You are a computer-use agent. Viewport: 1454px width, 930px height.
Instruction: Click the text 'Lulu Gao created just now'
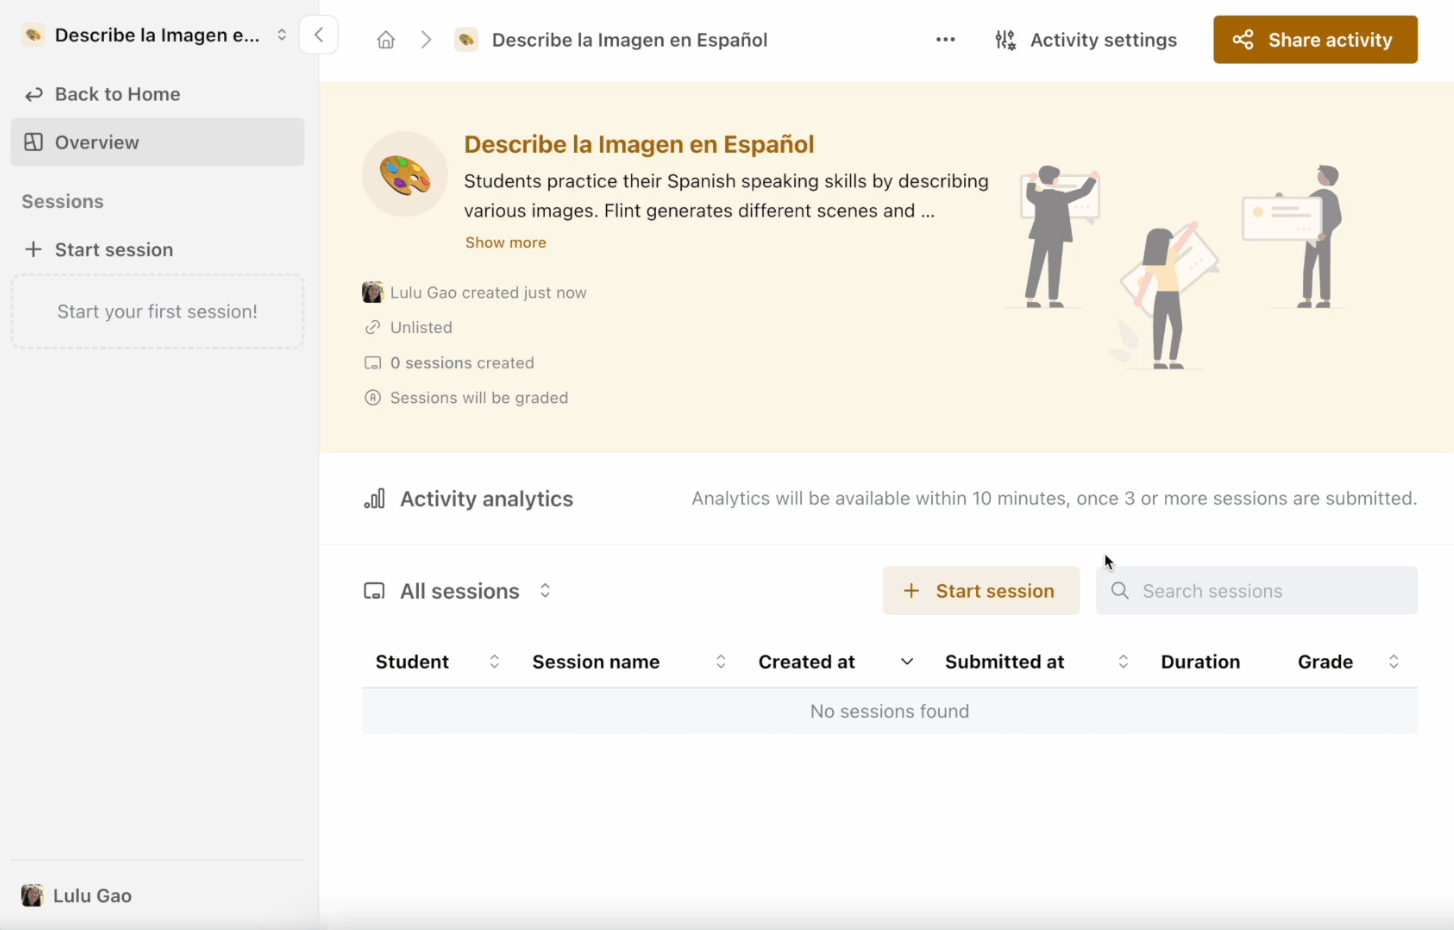(488, 293)
